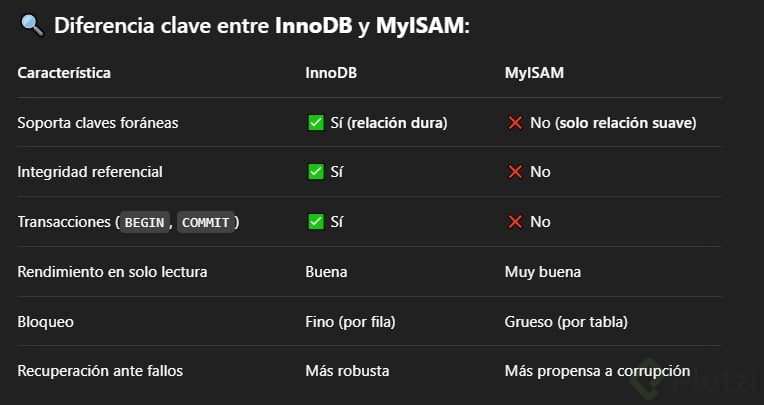Image resolution: width=764 pixels, height=405 pixels.
Task: Click the "Rendimiento en solo lectura" row label
Action: 112,271
